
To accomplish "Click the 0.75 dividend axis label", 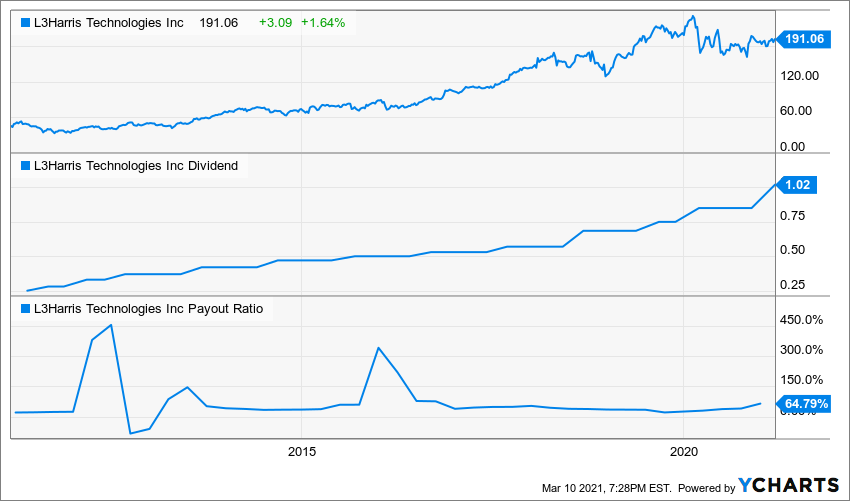I will [x=793, y=216].
